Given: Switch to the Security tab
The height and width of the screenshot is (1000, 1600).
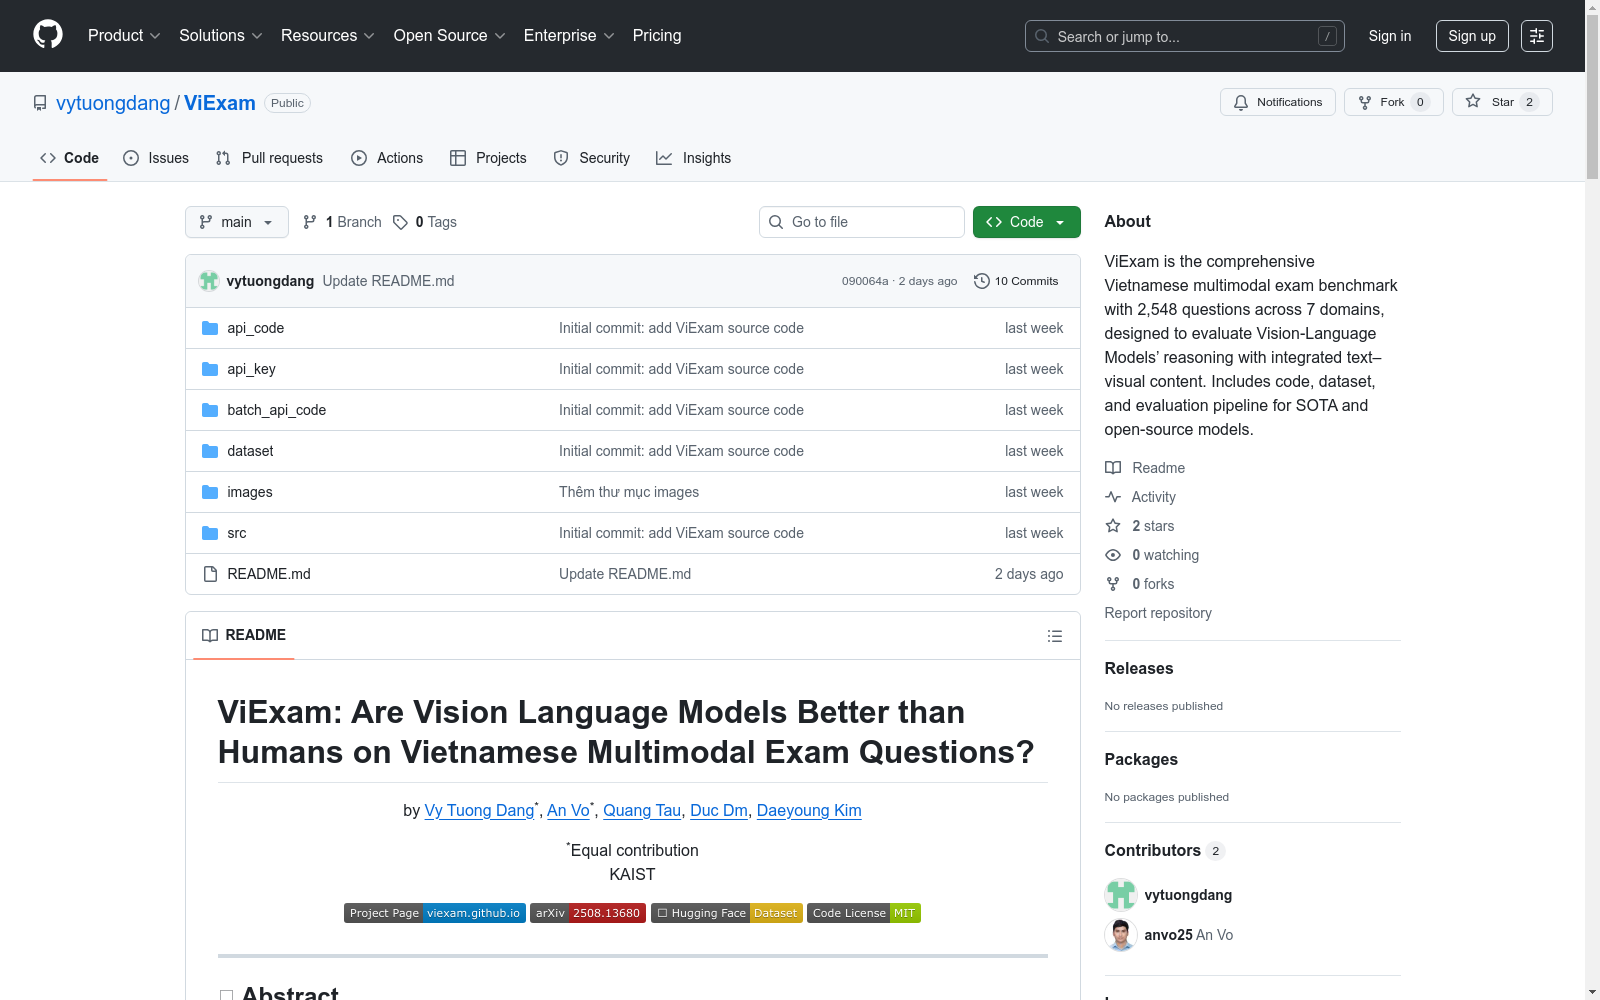Looking at the screenshot, I should [x=592, y=158].
